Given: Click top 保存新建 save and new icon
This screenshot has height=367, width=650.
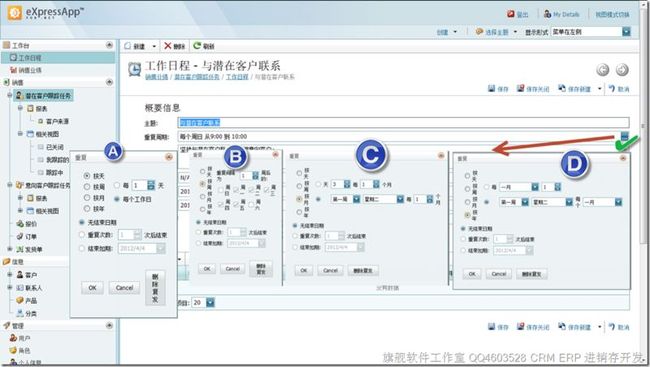Looking at the screenshot, I should 562,88.
